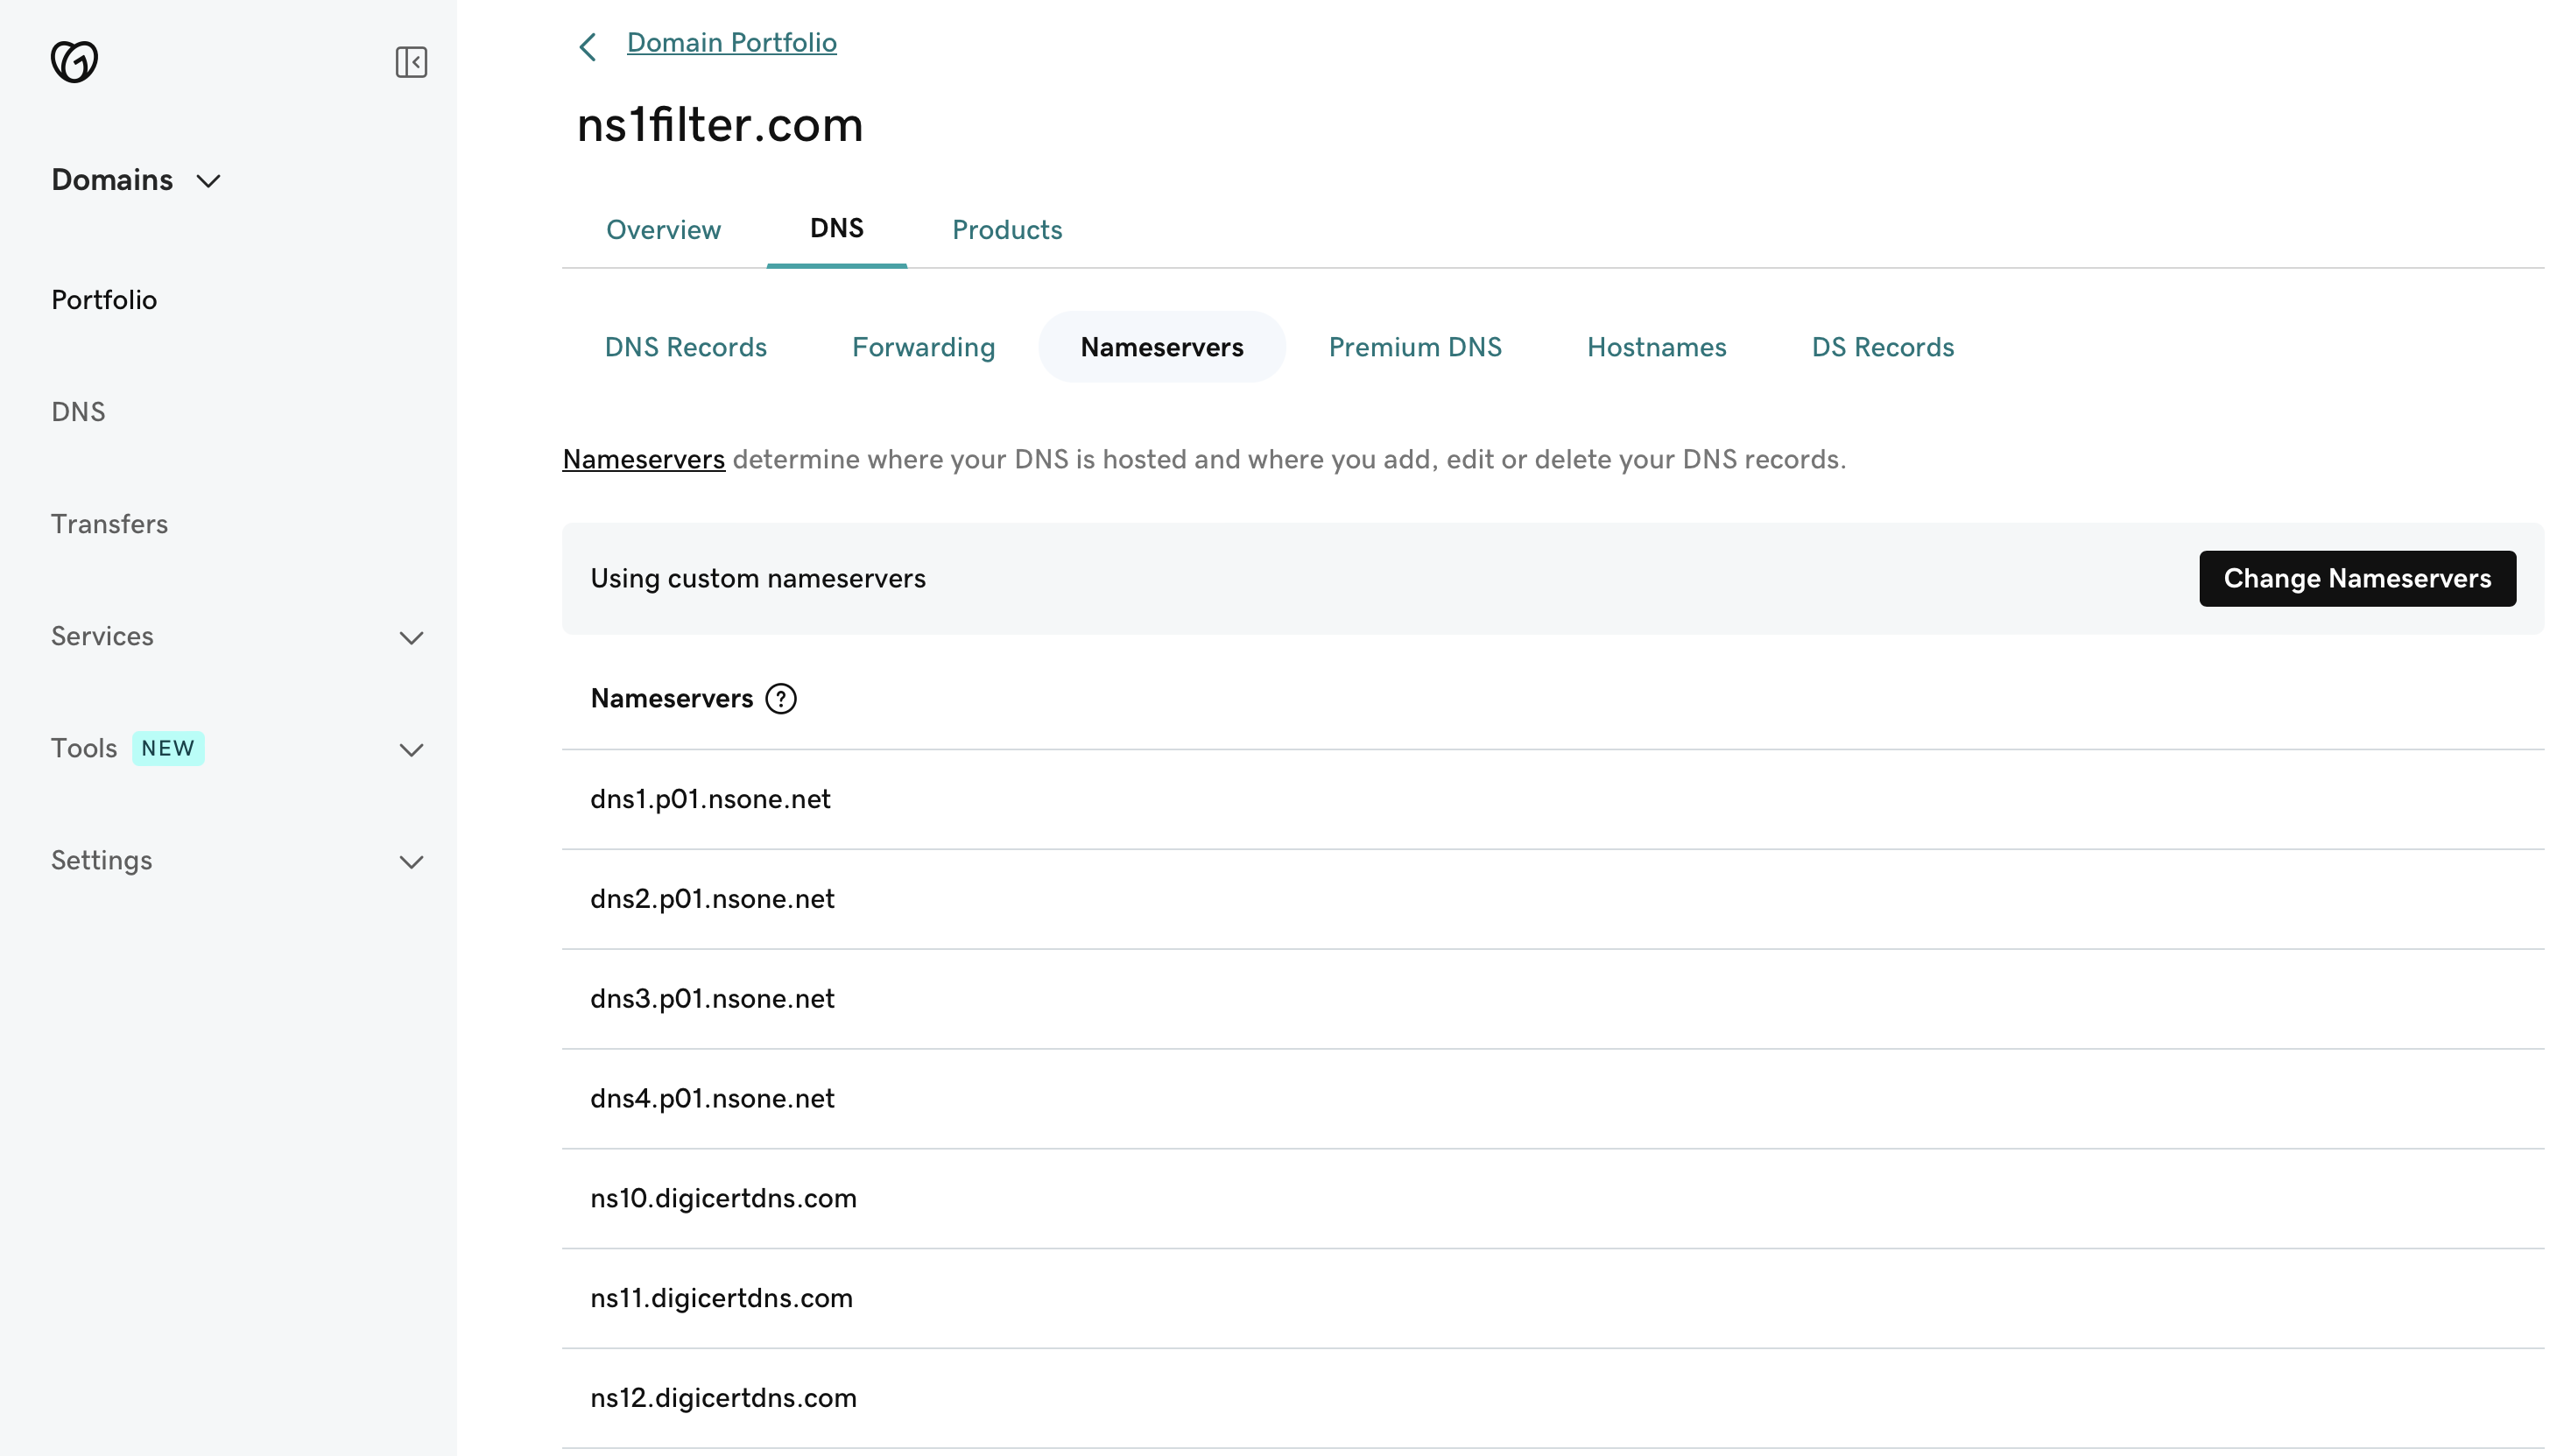This screenshot has height=1456, width=2571.
Task: Click the Using custom nameservers text
Action: pos(758,579)
